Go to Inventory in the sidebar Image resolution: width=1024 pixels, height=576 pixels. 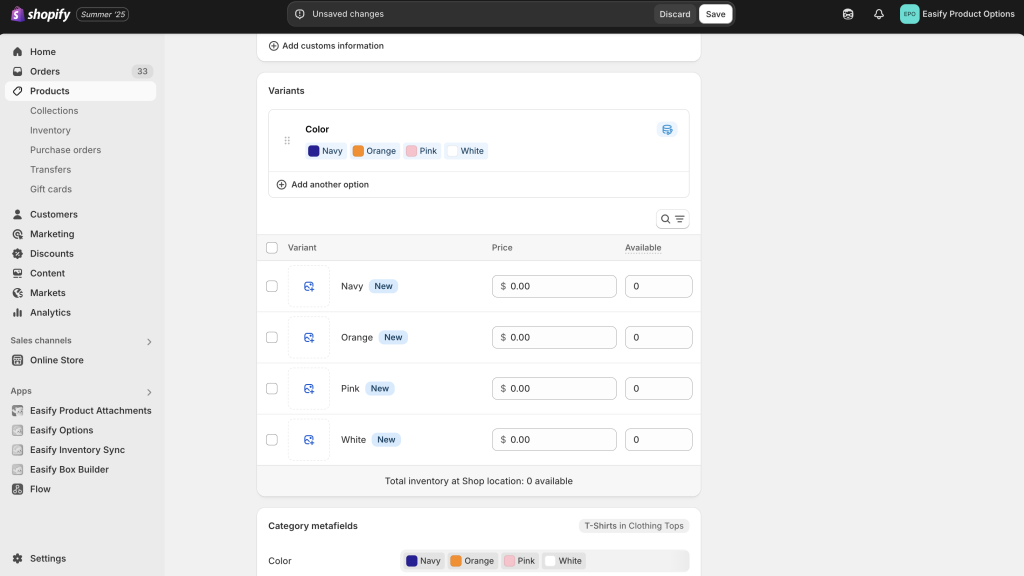[x=50, y=130]
